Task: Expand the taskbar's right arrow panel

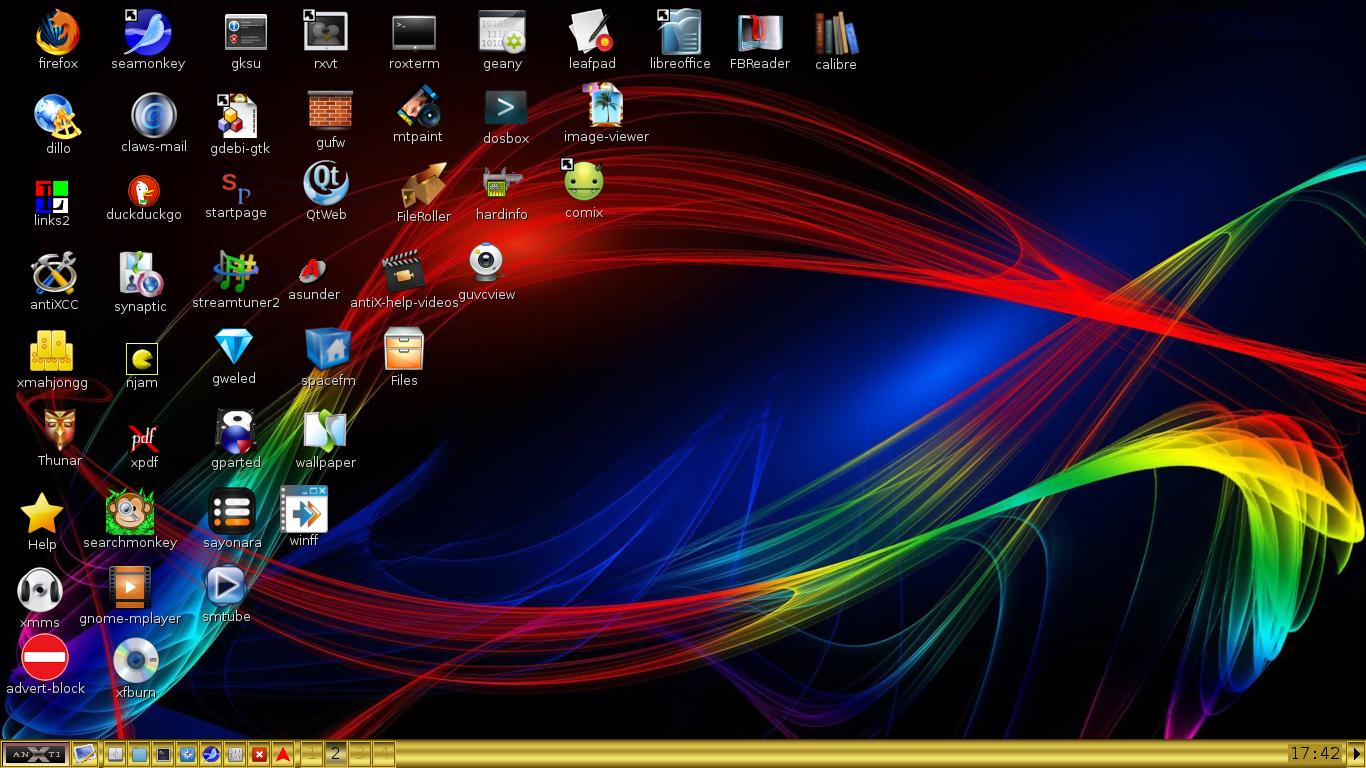Action: tap(1358, 754)
